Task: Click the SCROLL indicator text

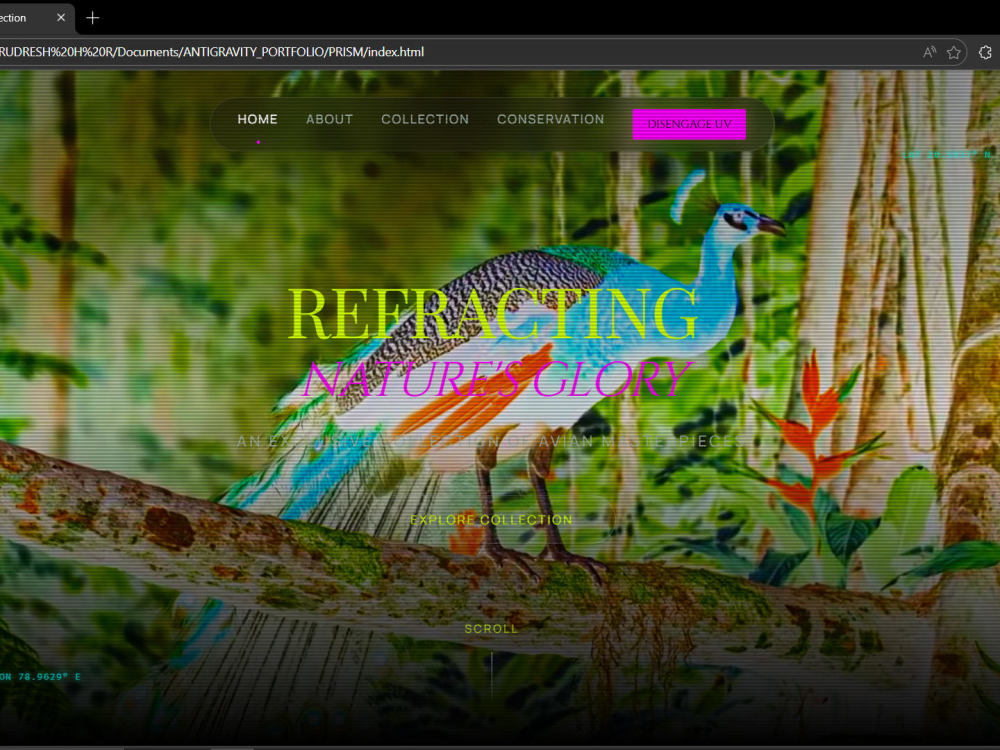Action: (491, 629)
